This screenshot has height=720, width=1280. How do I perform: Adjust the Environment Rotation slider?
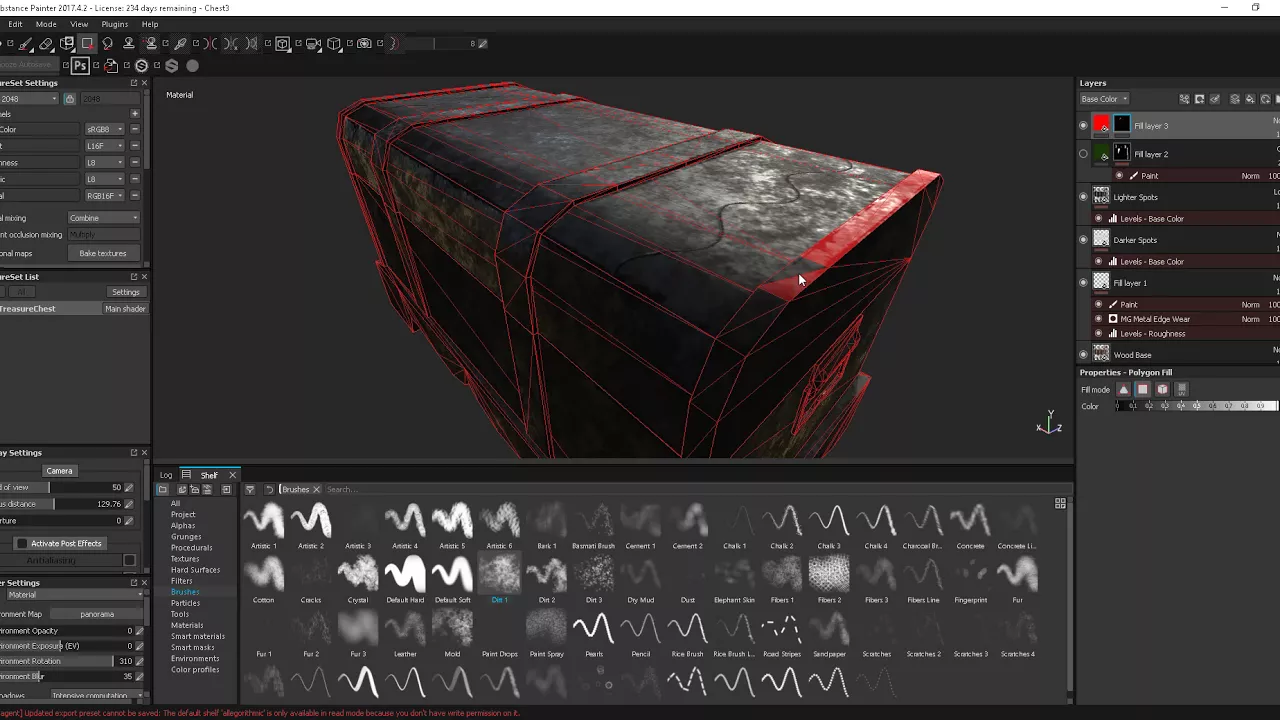click(65, 661)
